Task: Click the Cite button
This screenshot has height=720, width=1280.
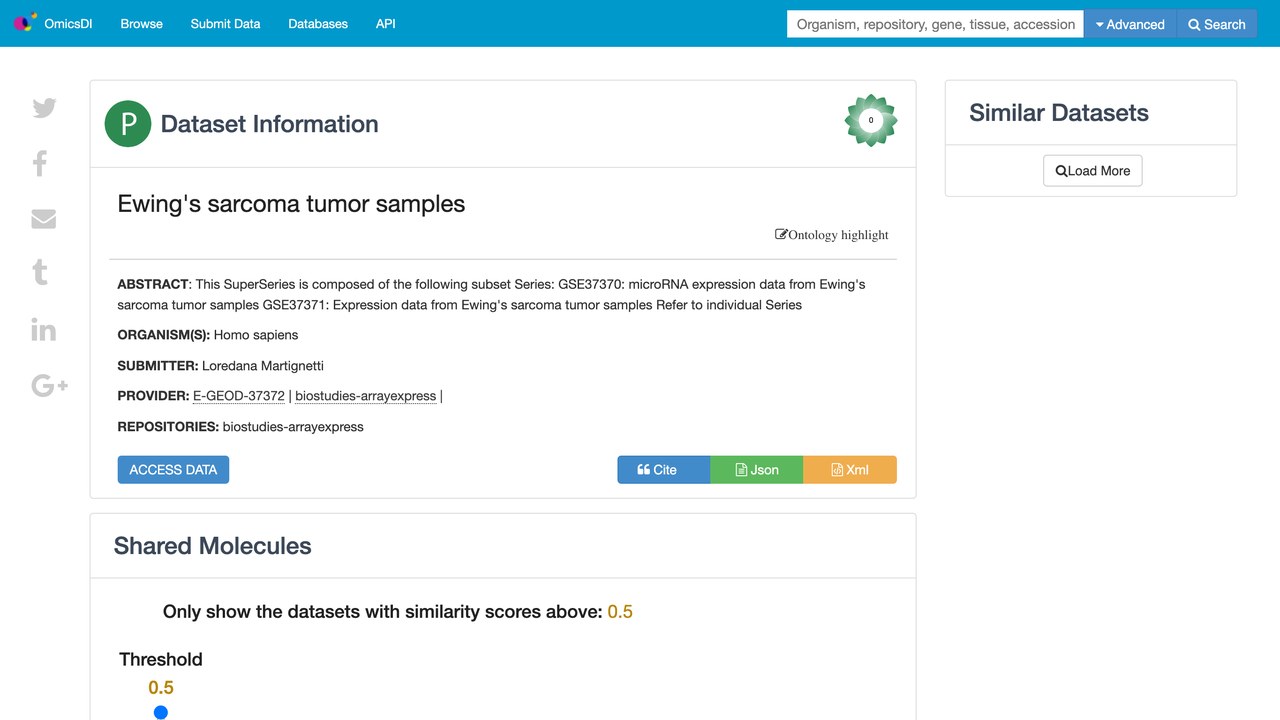Action: 664,470
